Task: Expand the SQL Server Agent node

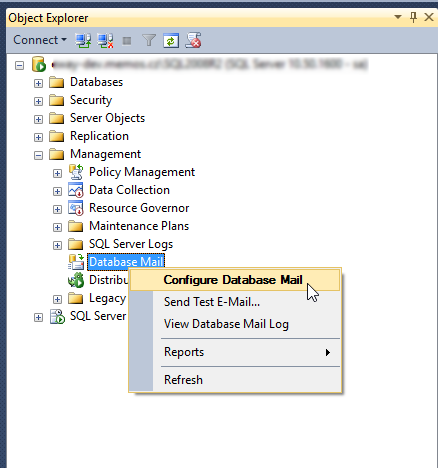Action: pyautogui.click(x=39, y=317)
